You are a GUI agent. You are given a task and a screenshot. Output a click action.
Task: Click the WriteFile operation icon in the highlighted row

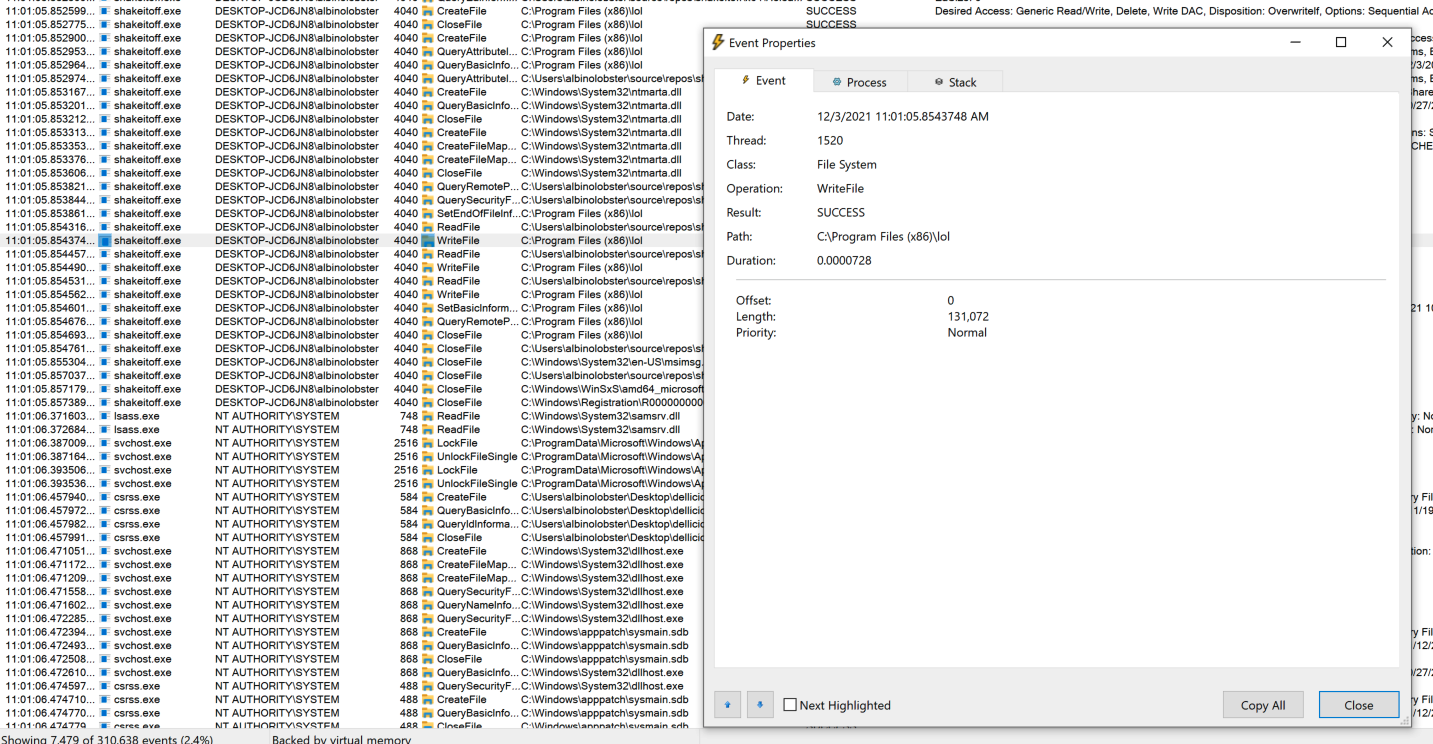coord(428,241)
